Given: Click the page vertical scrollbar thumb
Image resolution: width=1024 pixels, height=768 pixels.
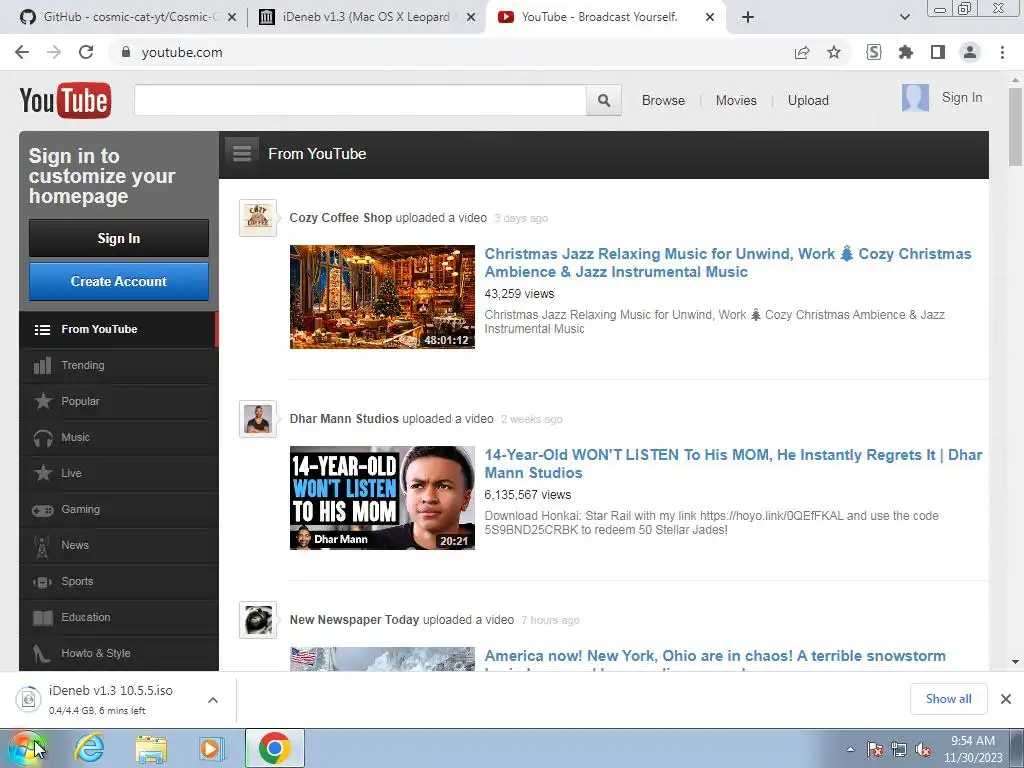Looking at the screenshot, I should click(1015, 127).
